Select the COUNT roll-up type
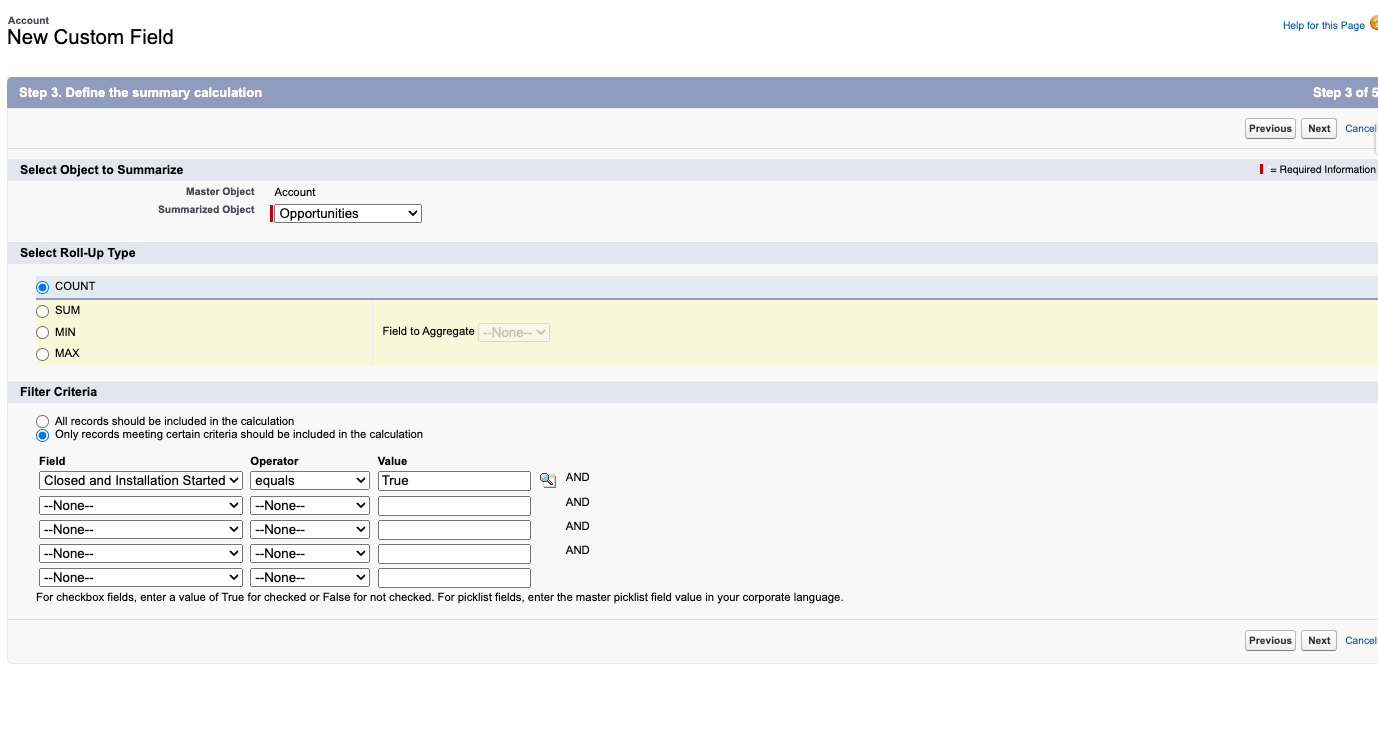1378x742 pixels. coord(42,287)
